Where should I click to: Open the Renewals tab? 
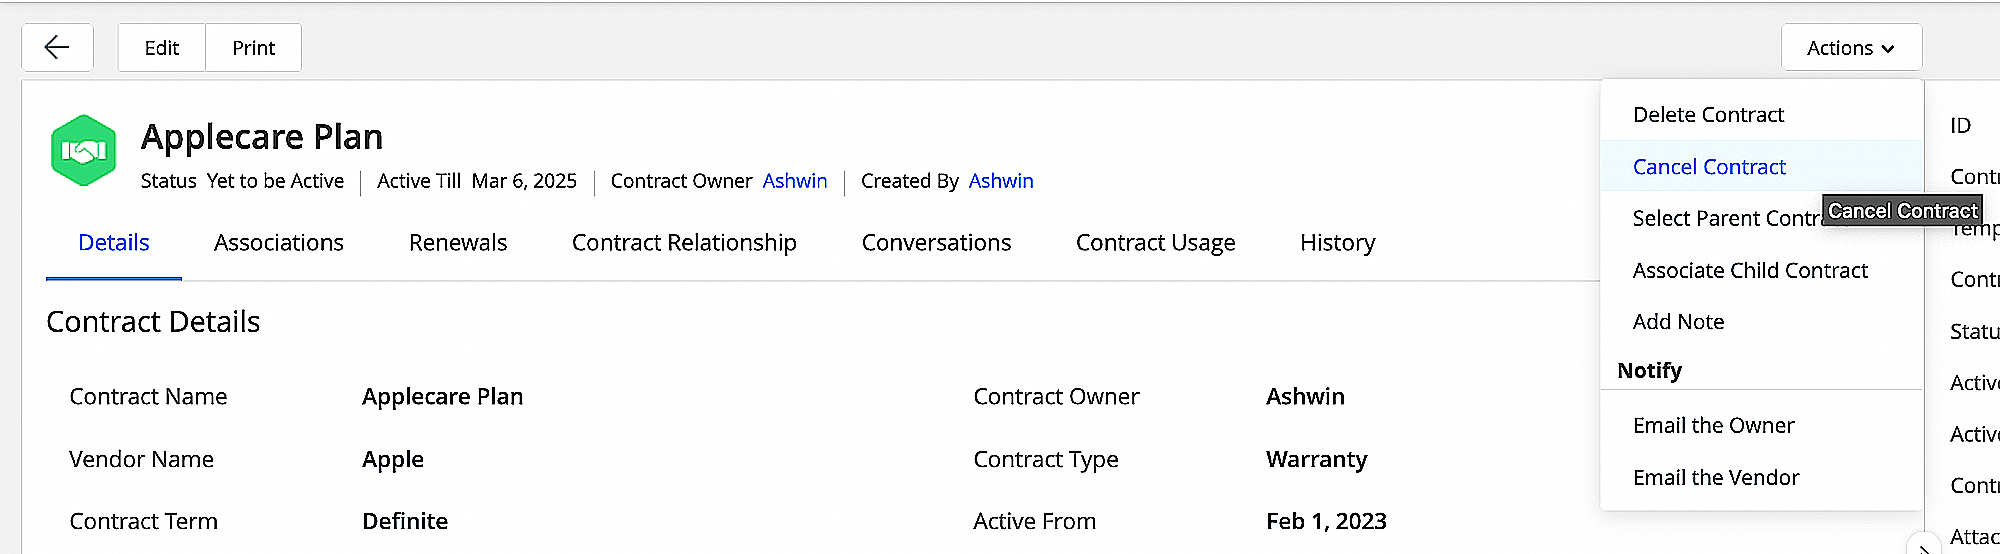(458, 243)
